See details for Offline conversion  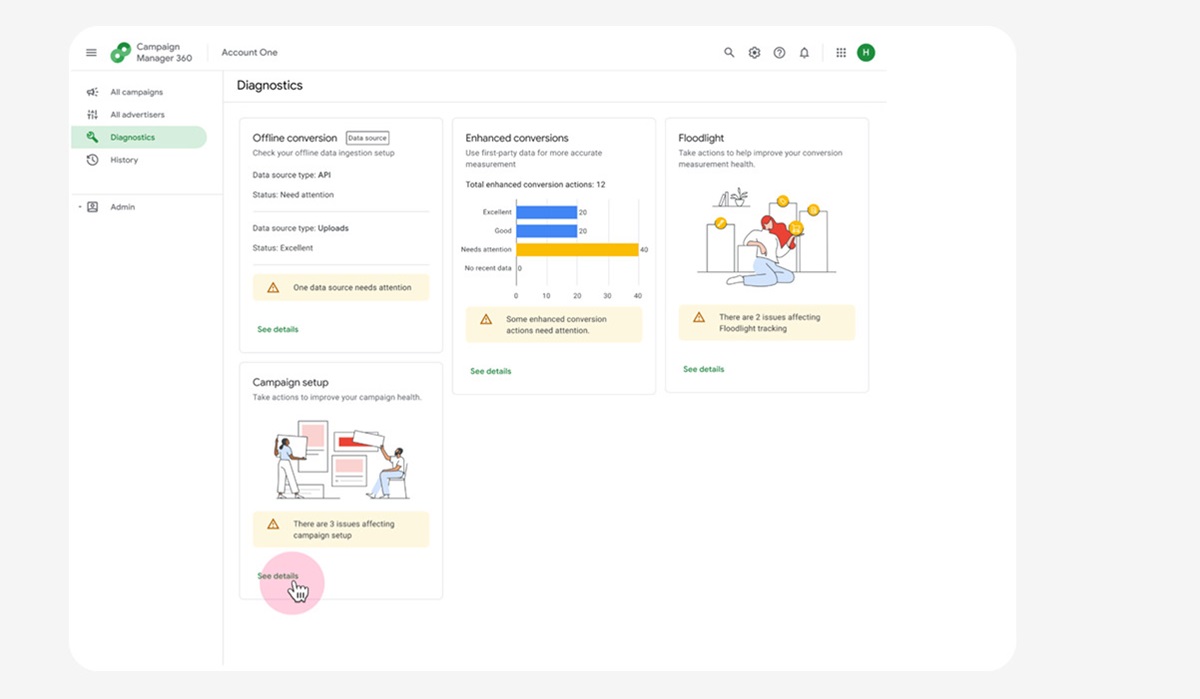(x=277, y=329)
